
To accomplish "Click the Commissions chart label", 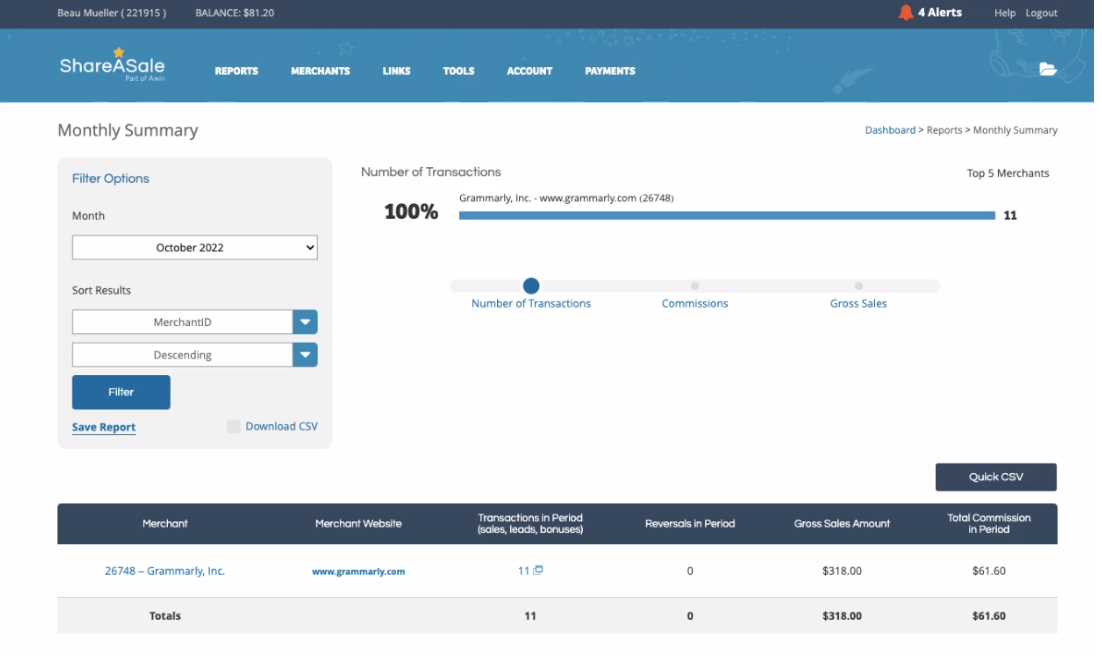I will [694, 303].
